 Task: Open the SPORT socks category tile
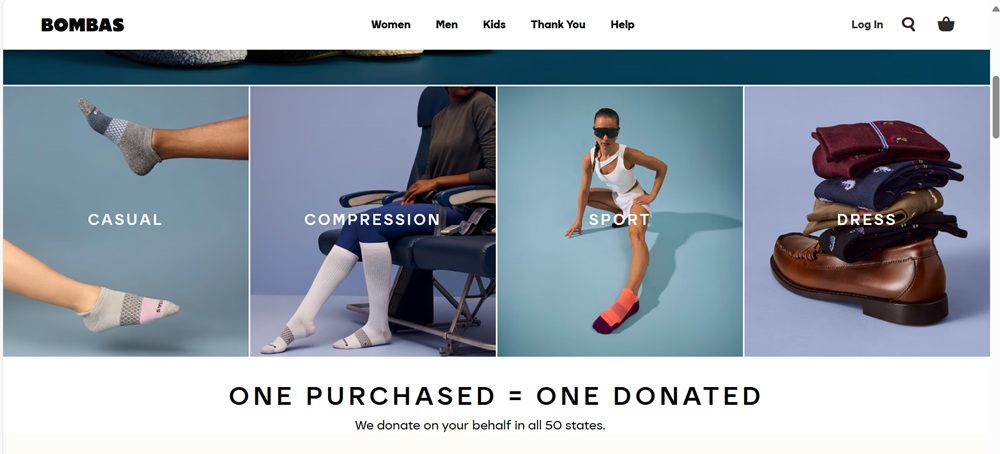(620, 221)
